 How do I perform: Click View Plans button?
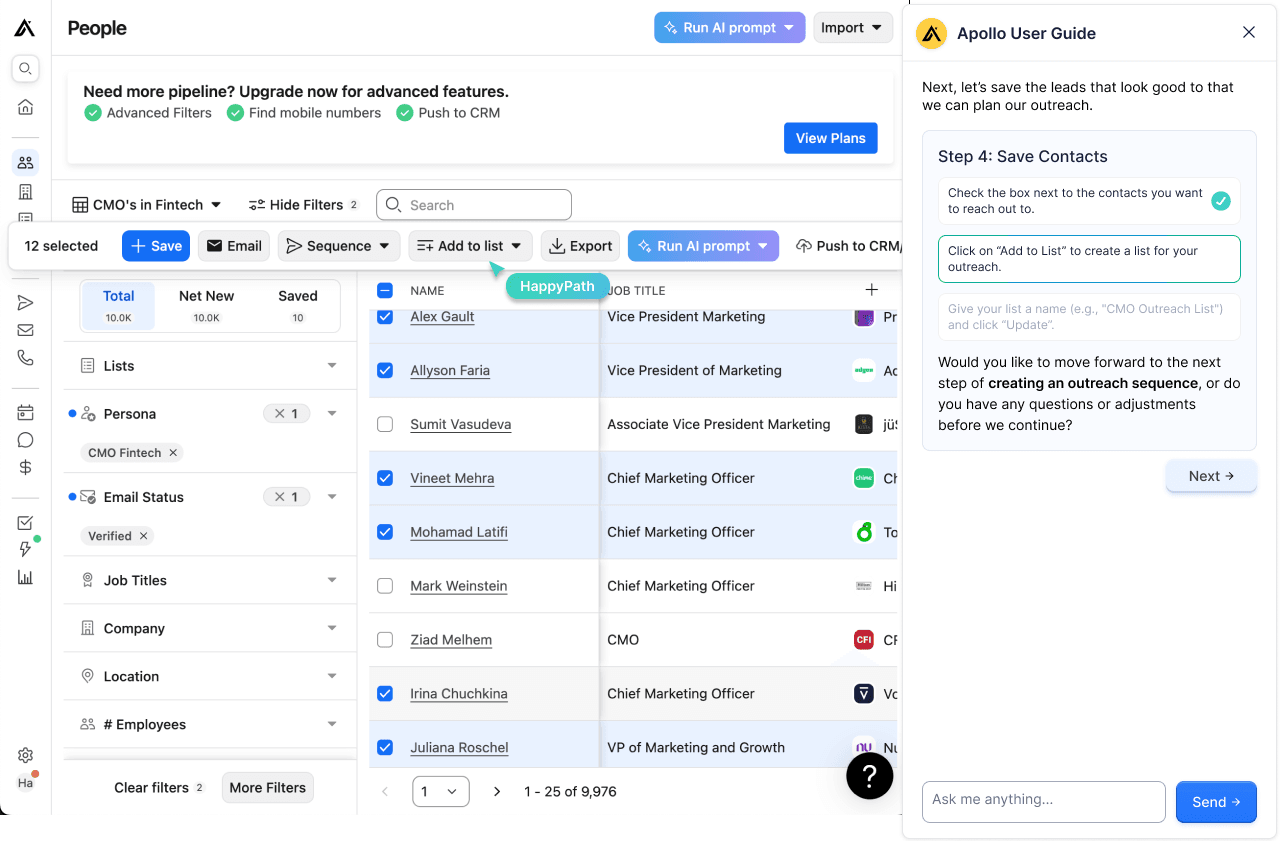[831, 138]
